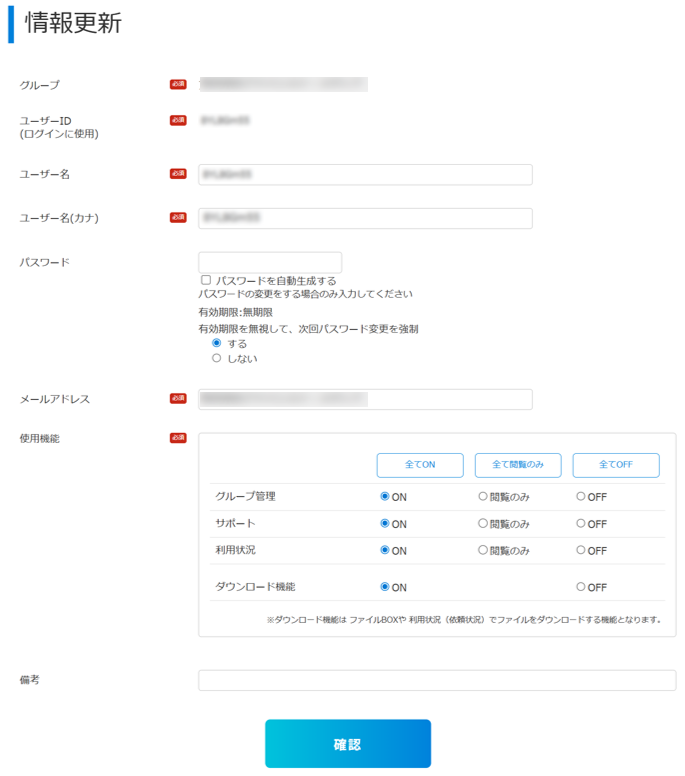The height and width of the screenshot is (776, 685).
Task: Focus the パスワード input field
Action: click(270, 262)
